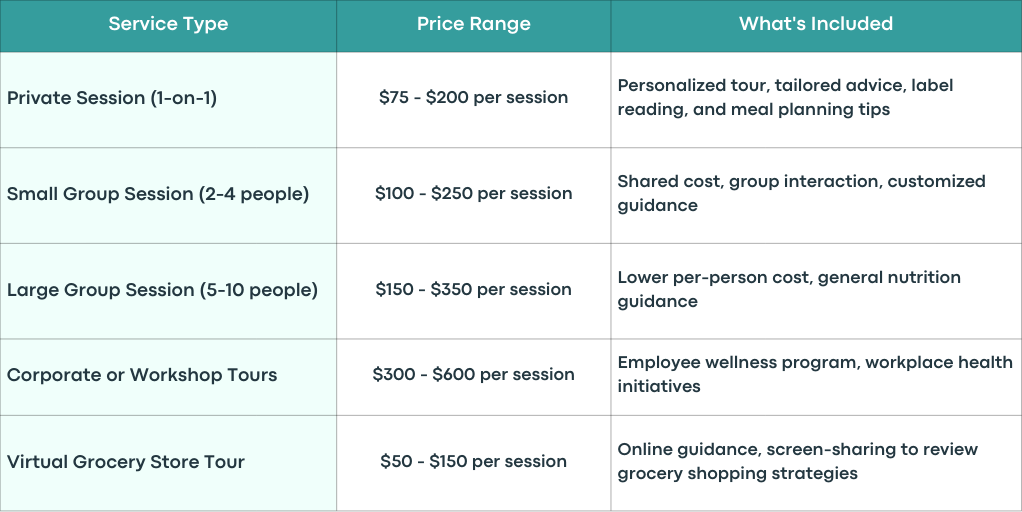1022x512 pixels.
Task: Select the Private Session (1-on-1) cell
Action: tap(168, 100)
